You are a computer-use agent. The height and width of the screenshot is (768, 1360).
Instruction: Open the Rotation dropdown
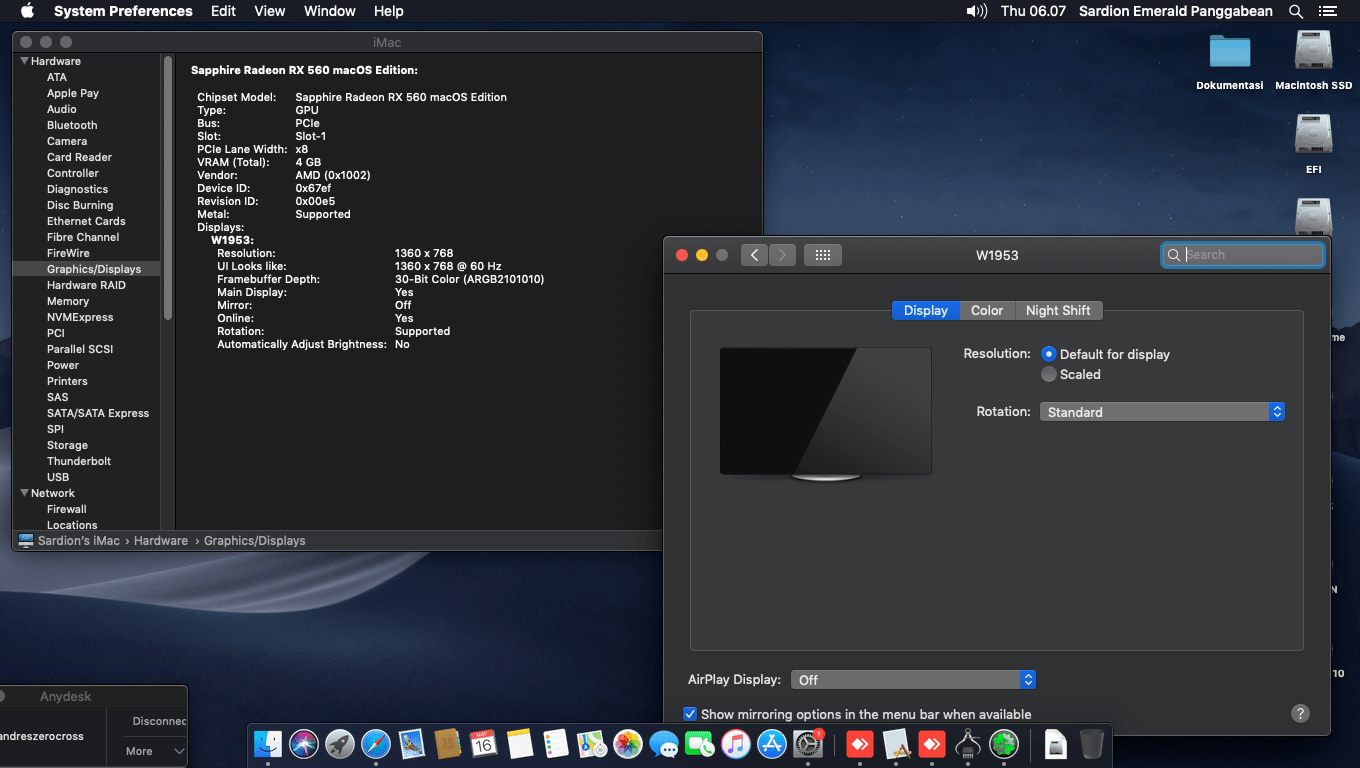click(1162, 412)
